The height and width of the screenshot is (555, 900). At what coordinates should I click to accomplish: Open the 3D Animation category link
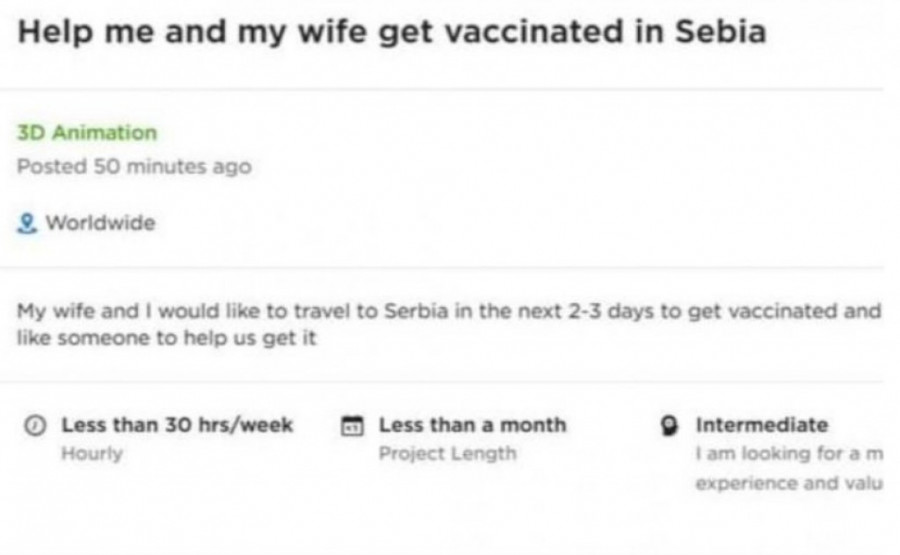[87, 133]
